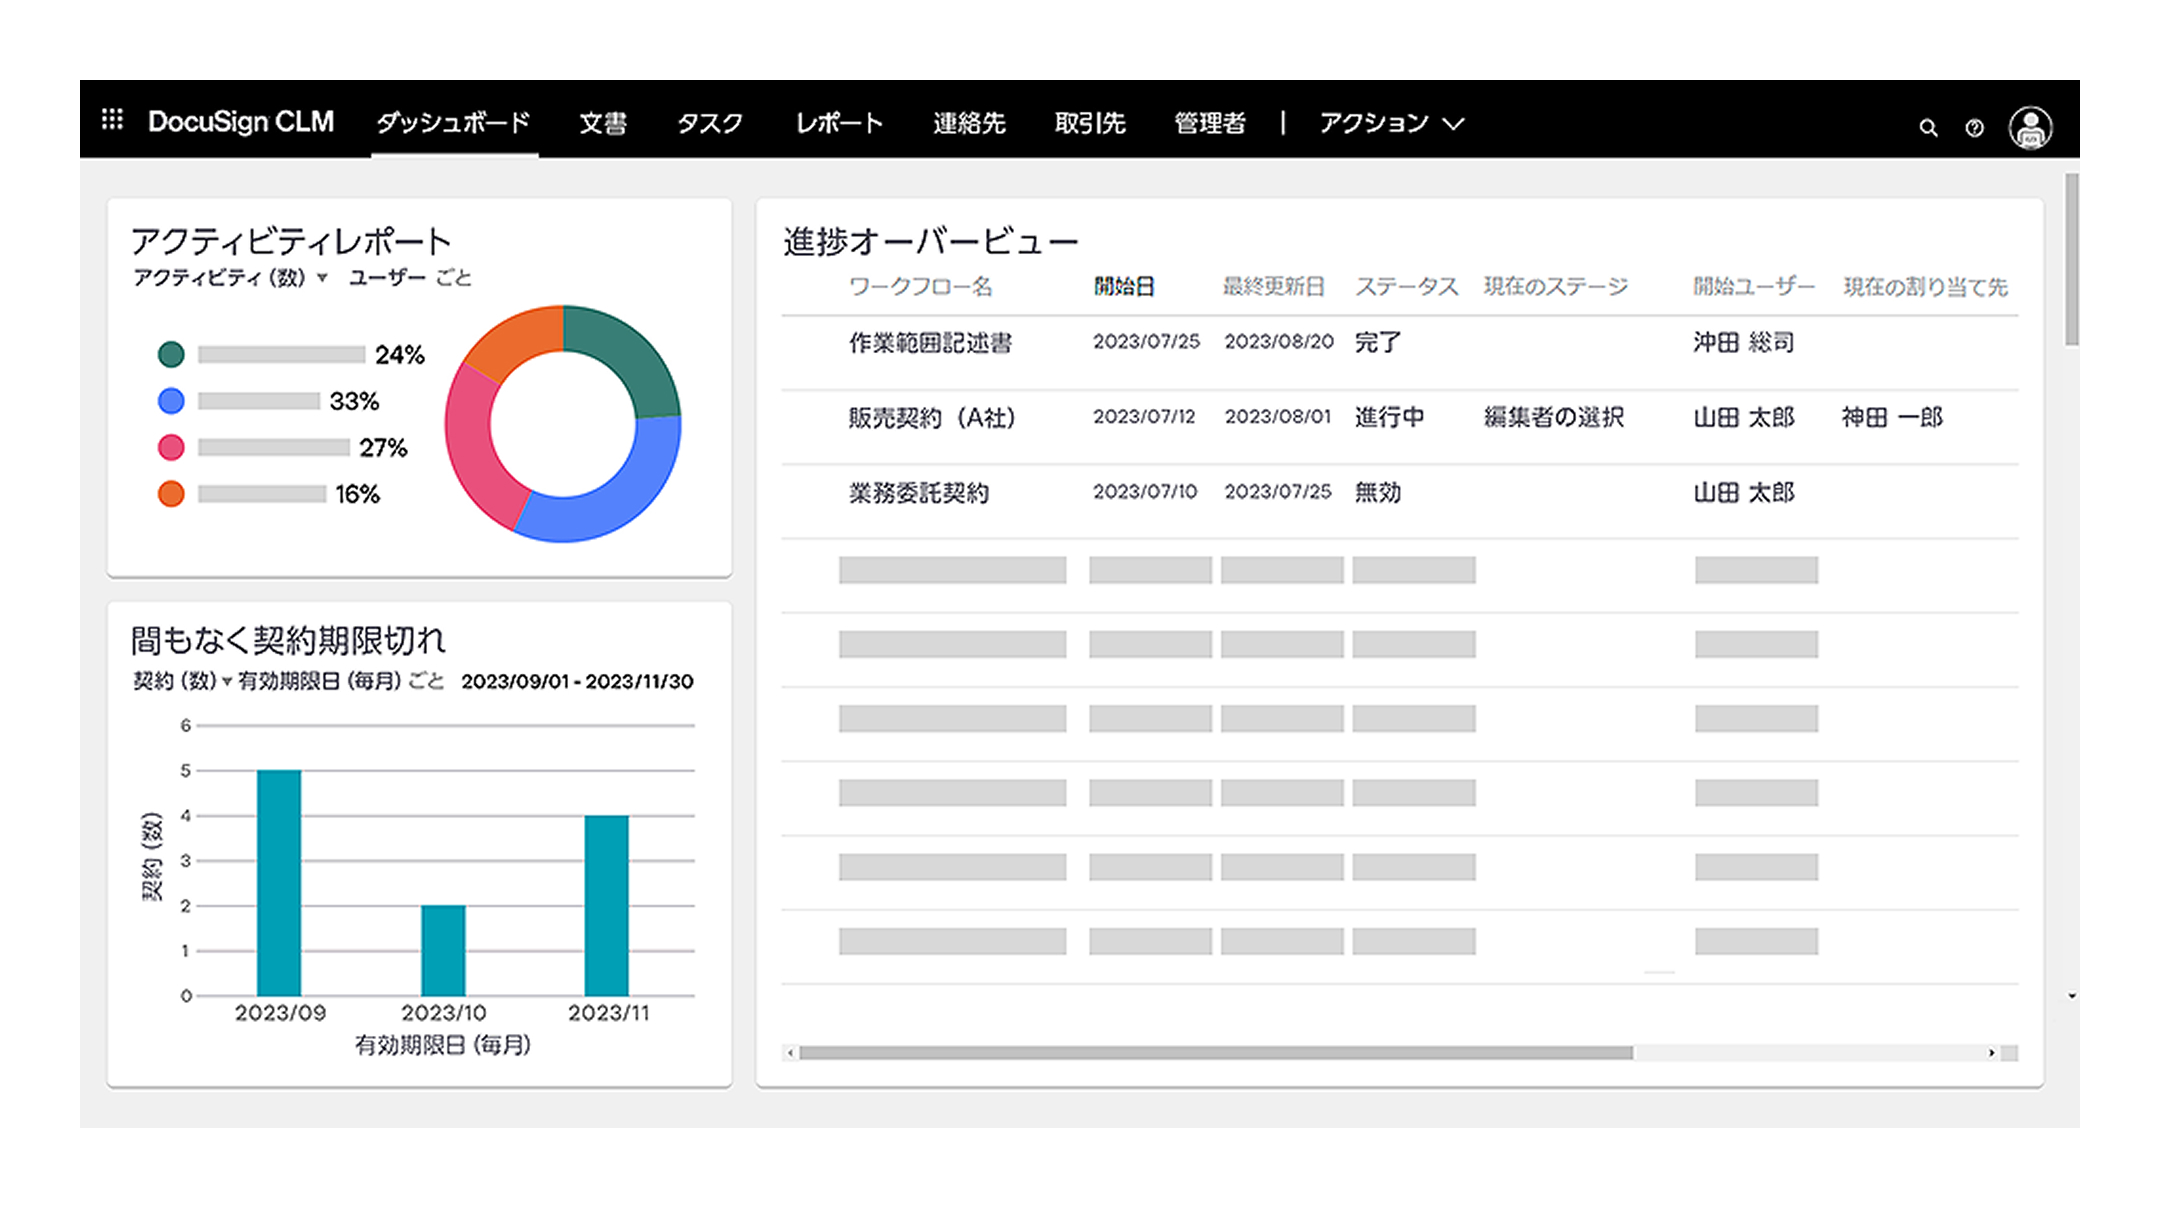The width and height of the screenshot is (2160, 1224).
Task: Open the help question mark icon
Action: click(x=1974, y=128)
